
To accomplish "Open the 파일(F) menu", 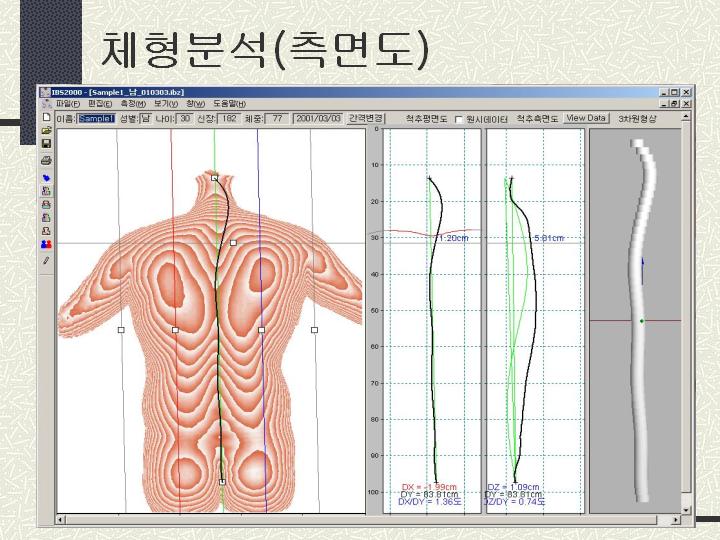I will (x=67, y=104).
